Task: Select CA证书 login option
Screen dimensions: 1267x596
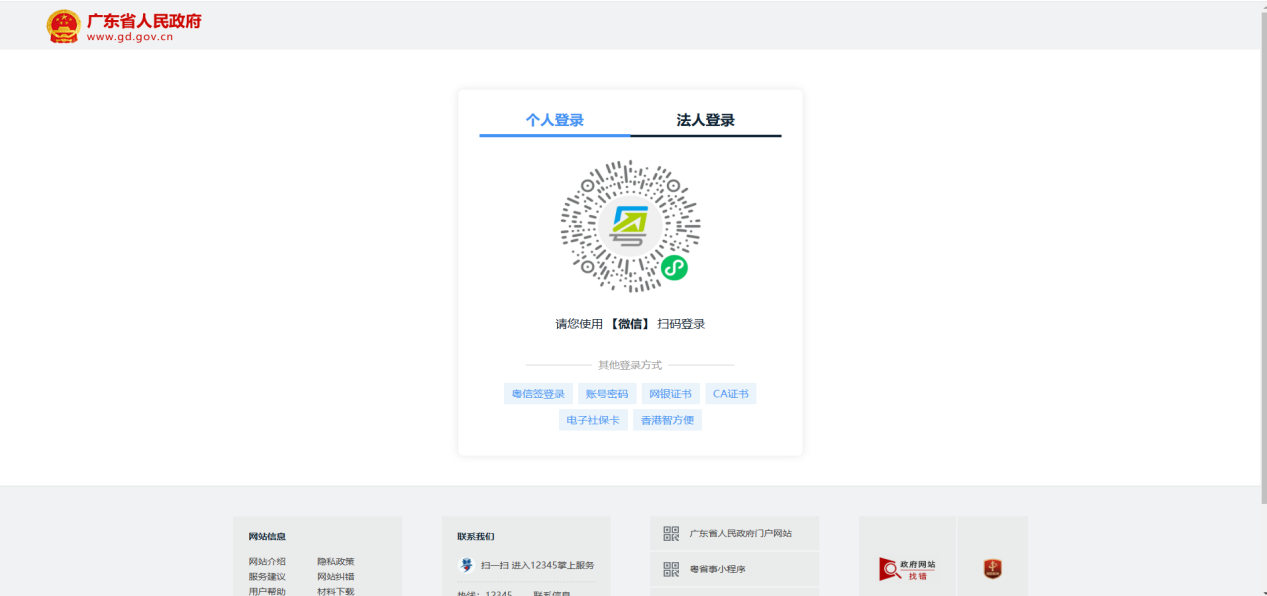Action: (731, 394)
